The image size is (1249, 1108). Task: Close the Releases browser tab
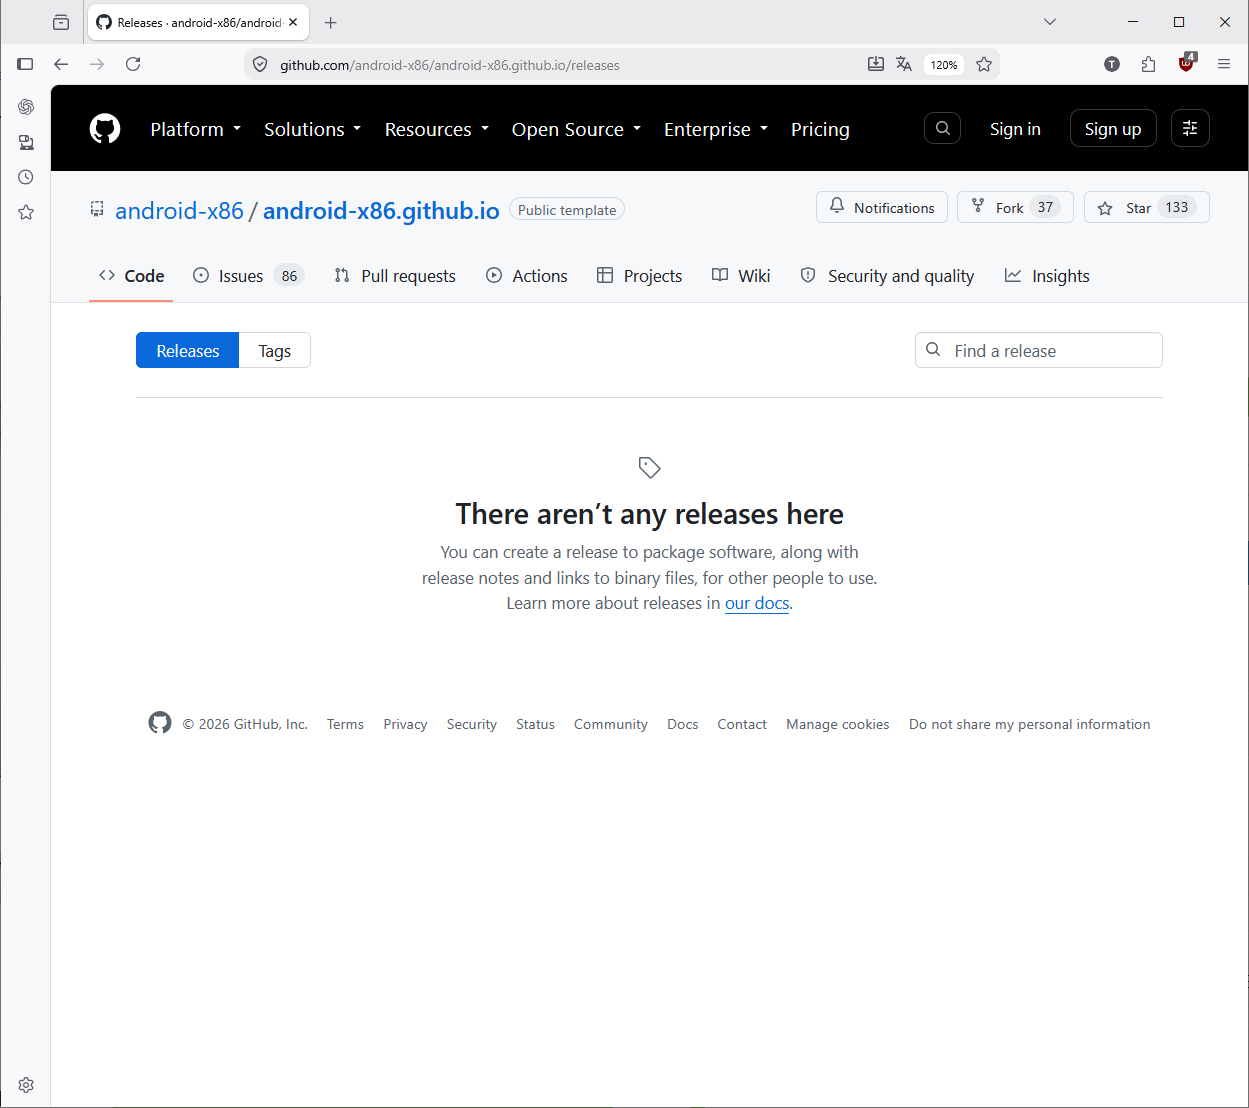293,22
